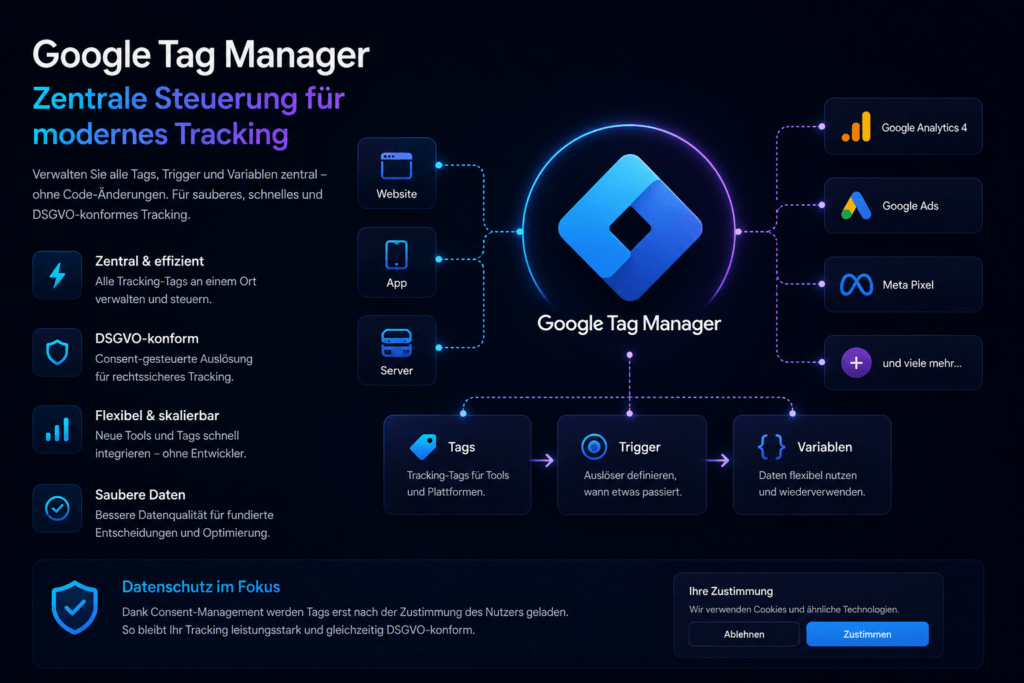Click the Wir verwenden Cookies notice text
The image size is (1024, 683).
(794, 609)
